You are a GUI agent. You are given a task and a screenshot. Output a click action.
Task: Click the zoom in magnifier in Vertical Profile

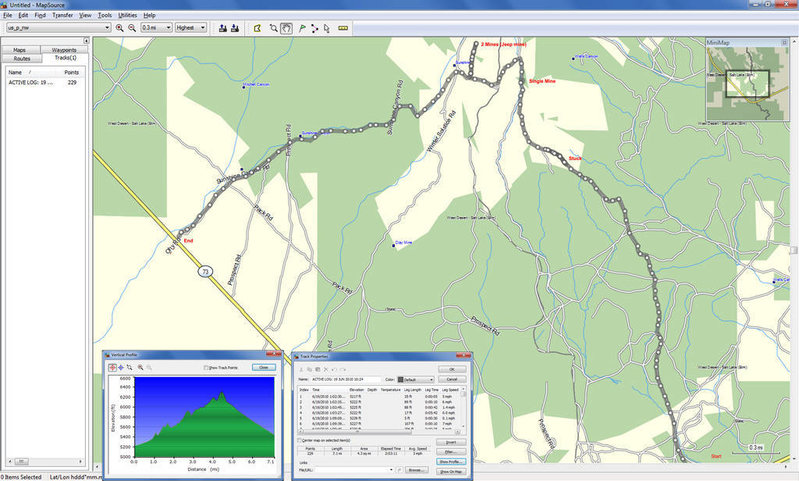pyautogui.click(x=140, y=367)
